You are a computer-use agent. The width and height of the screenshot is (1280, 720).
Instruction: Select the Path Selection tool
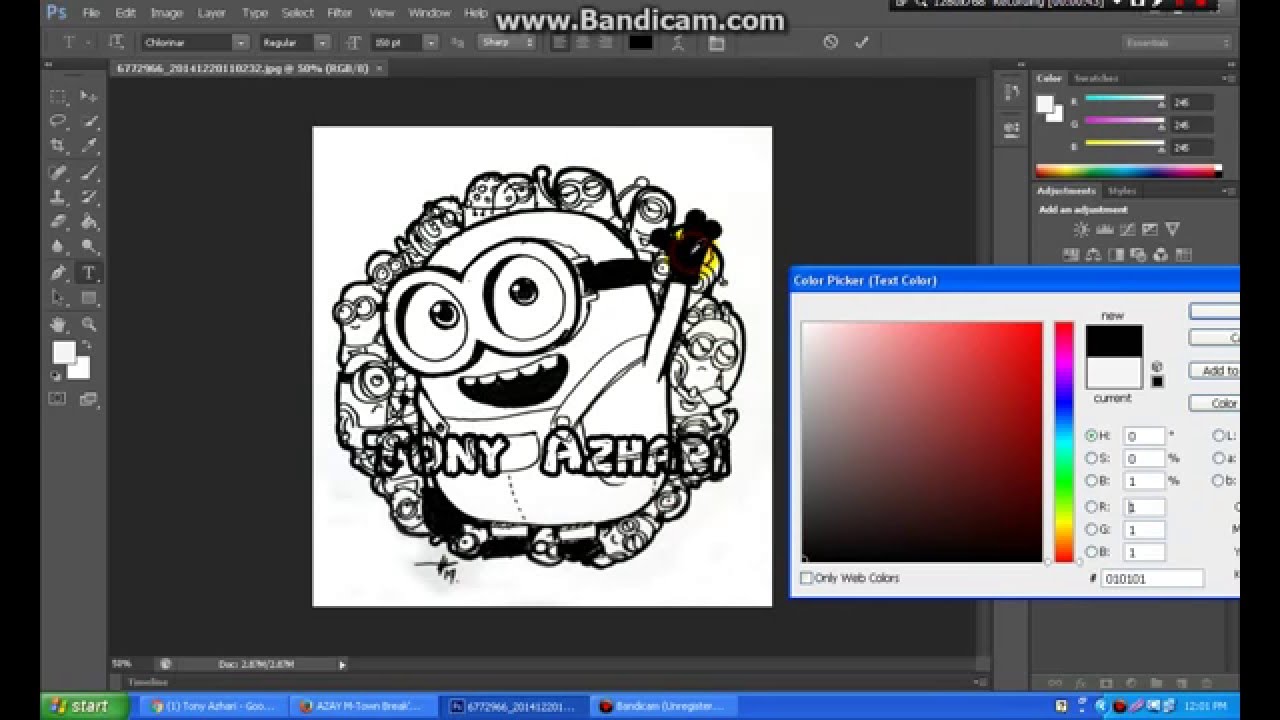click(x=58, y=298)
